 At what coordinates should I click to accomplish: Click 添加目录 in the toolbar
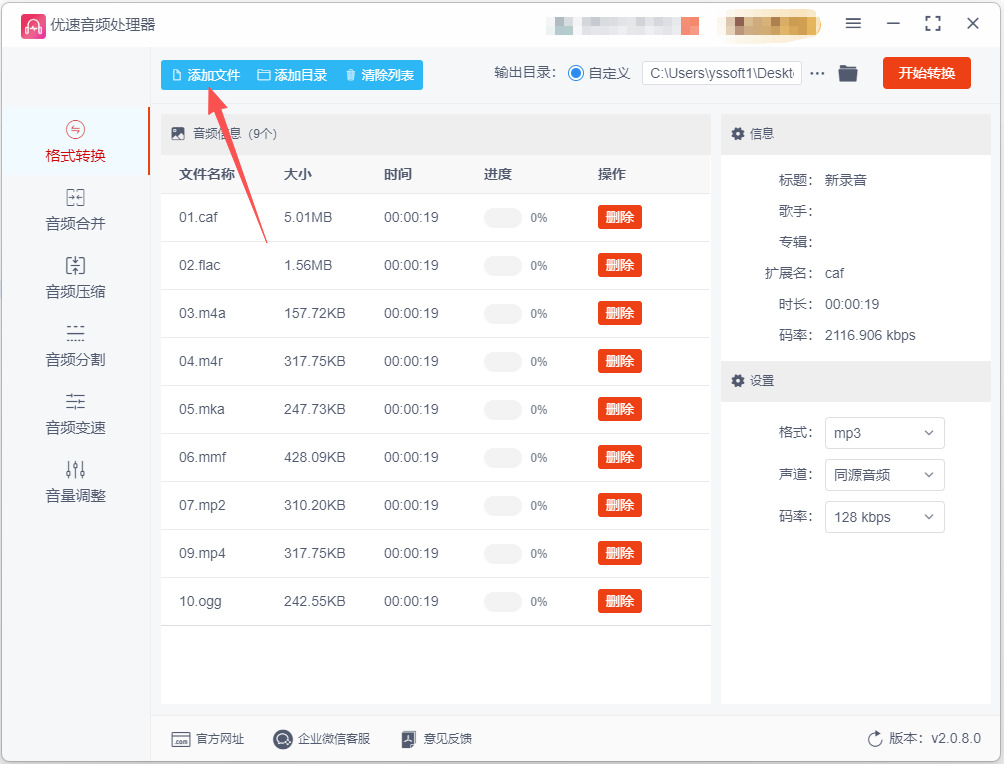coord(292,75)
